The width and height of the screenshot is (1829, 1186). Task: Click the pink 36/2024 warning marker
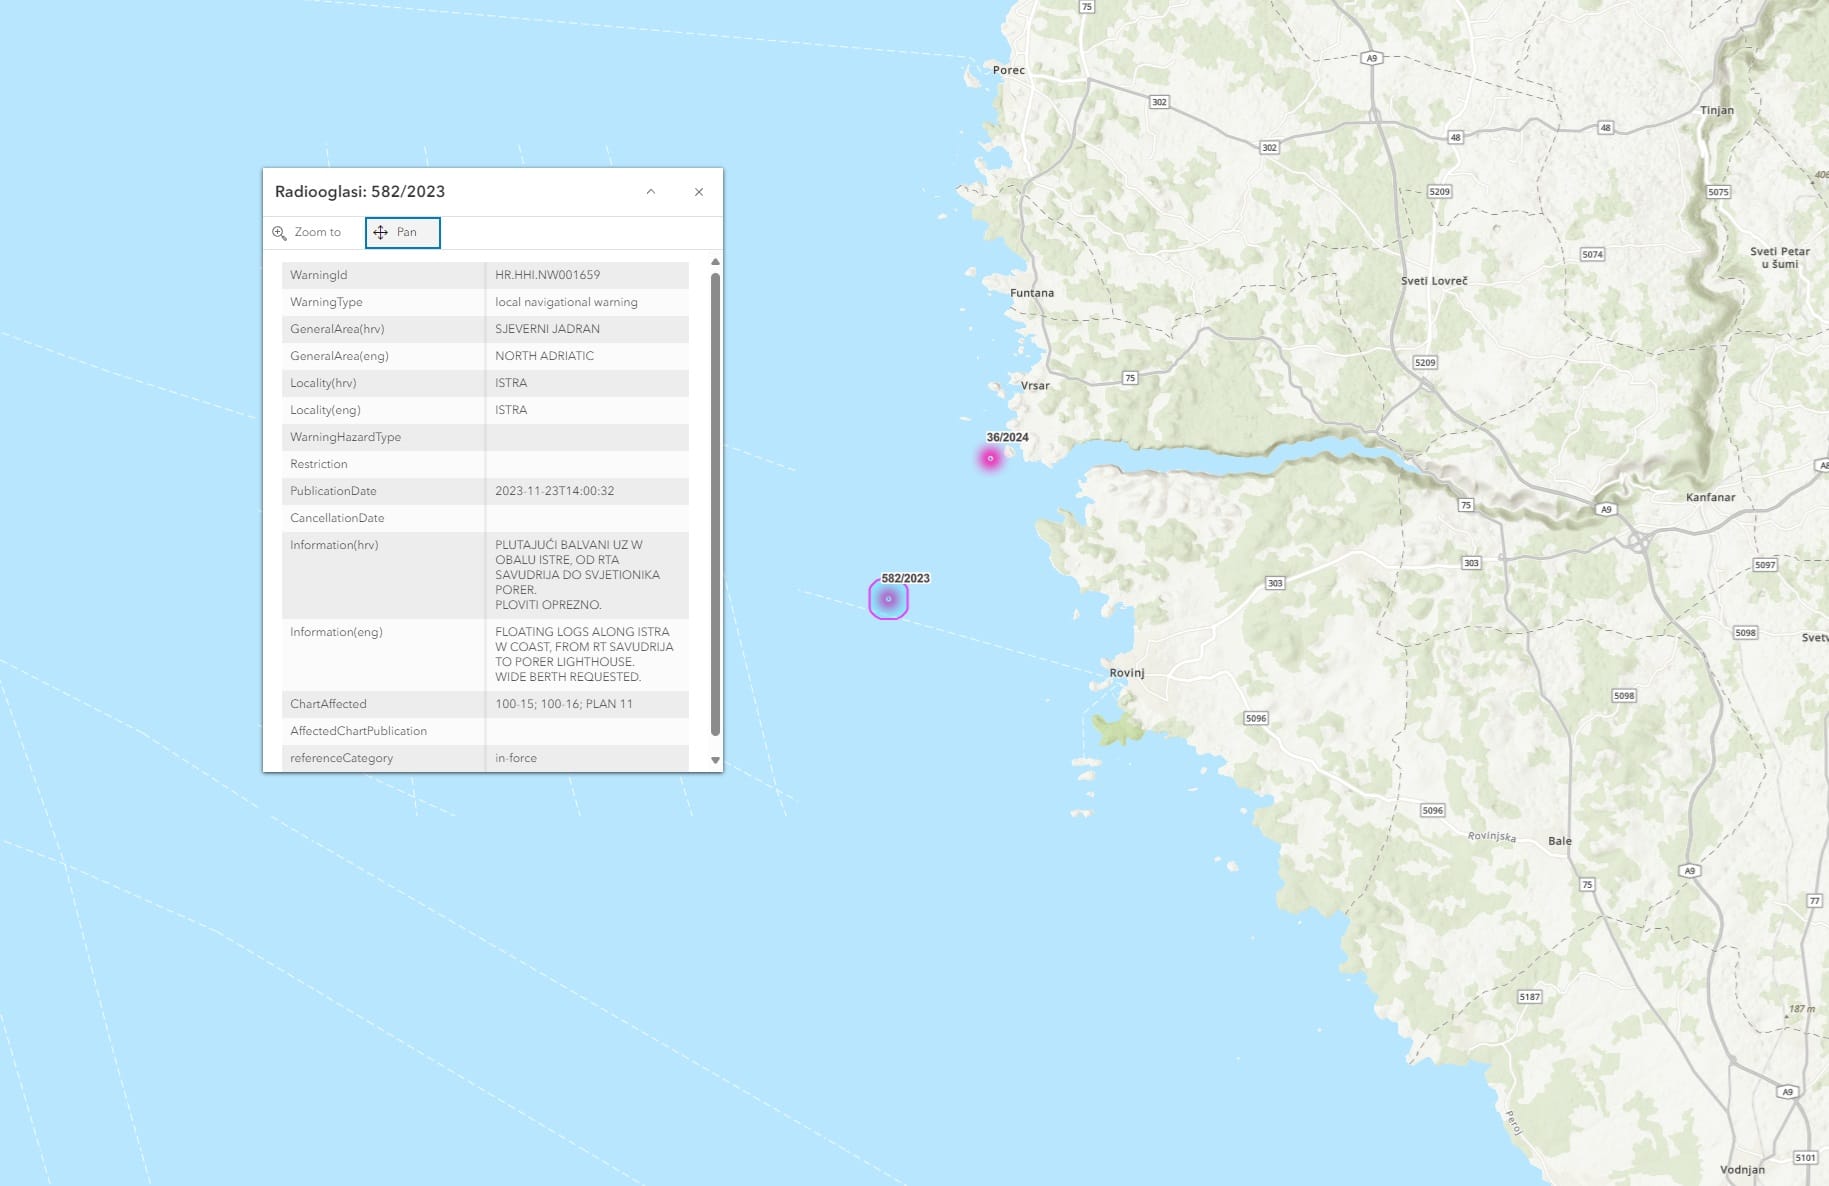click(990, 459)
